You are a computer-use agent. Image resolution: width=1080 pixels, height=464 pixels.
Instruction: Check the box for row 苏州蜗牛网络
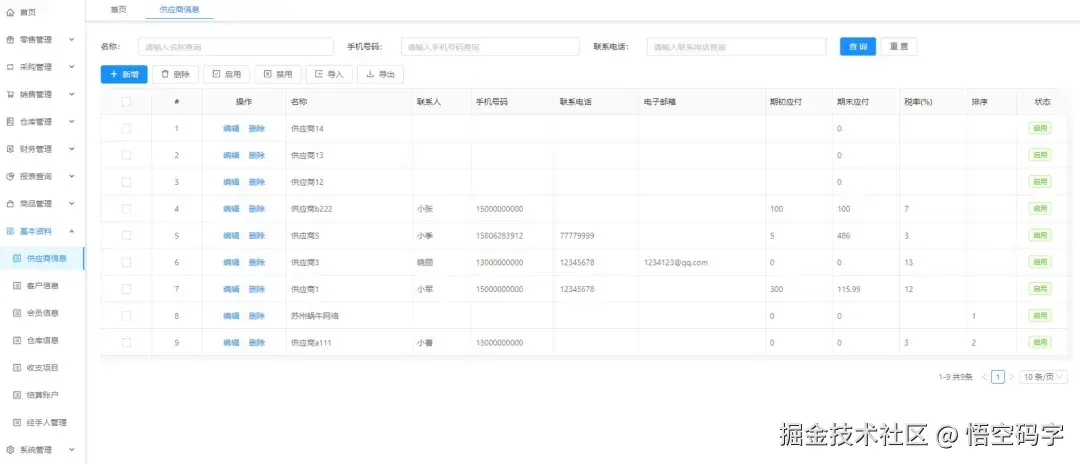point(126,316)
